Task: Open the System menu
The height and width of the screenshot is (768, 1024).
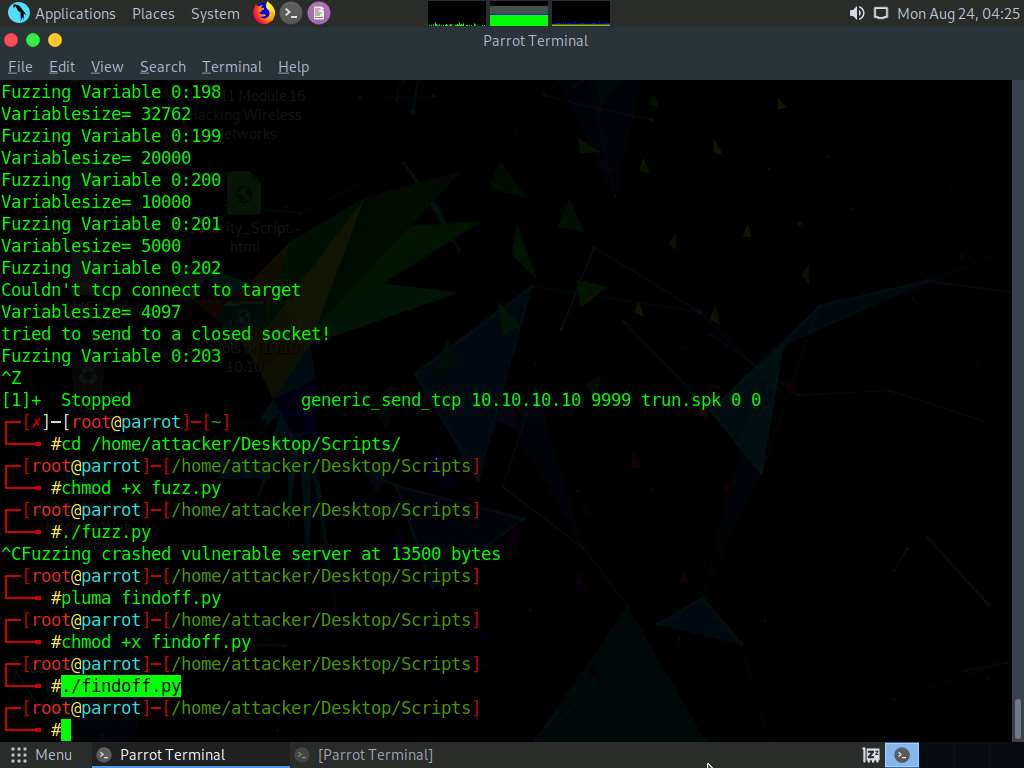Action: click(215, 14)
